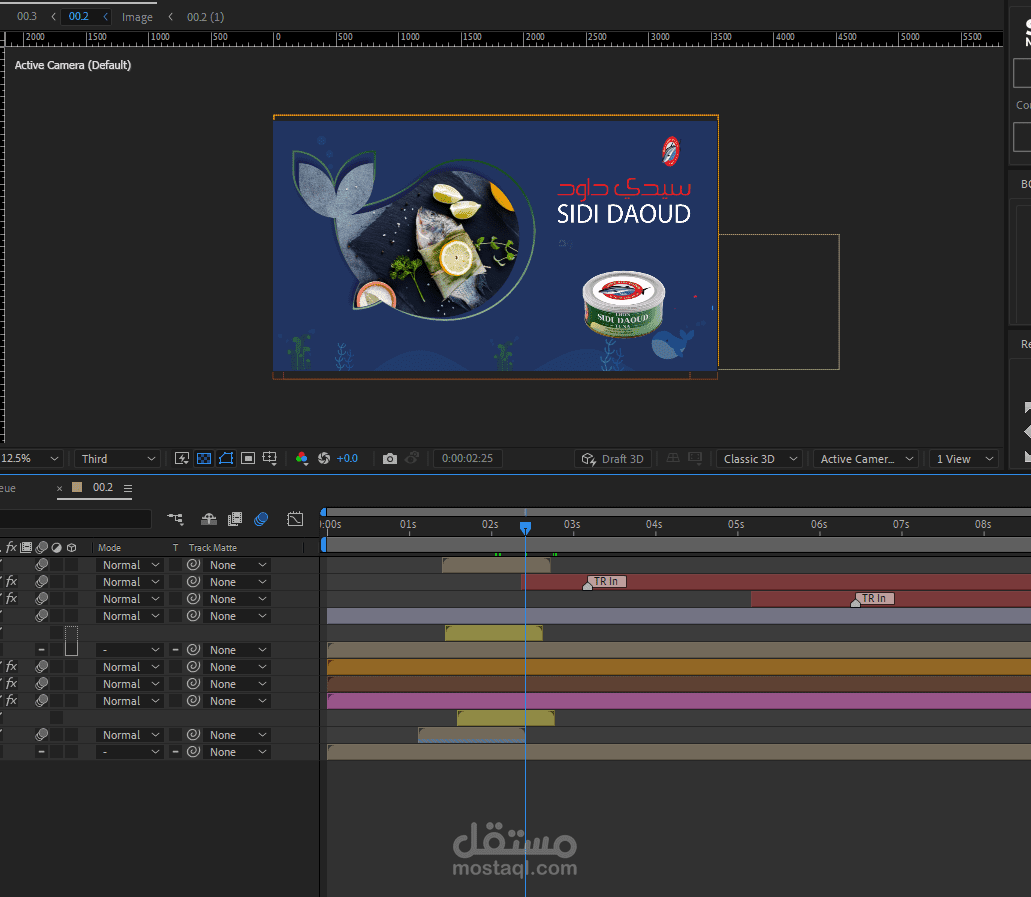Open None track matte dropdown on bottom layer row
1031x897 pixels.
pos(237,752)
